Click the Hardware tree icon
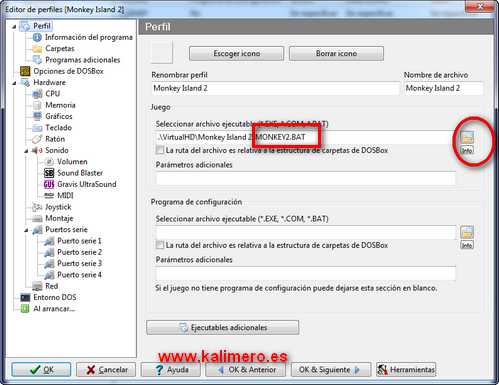 [x=25, y=83]
